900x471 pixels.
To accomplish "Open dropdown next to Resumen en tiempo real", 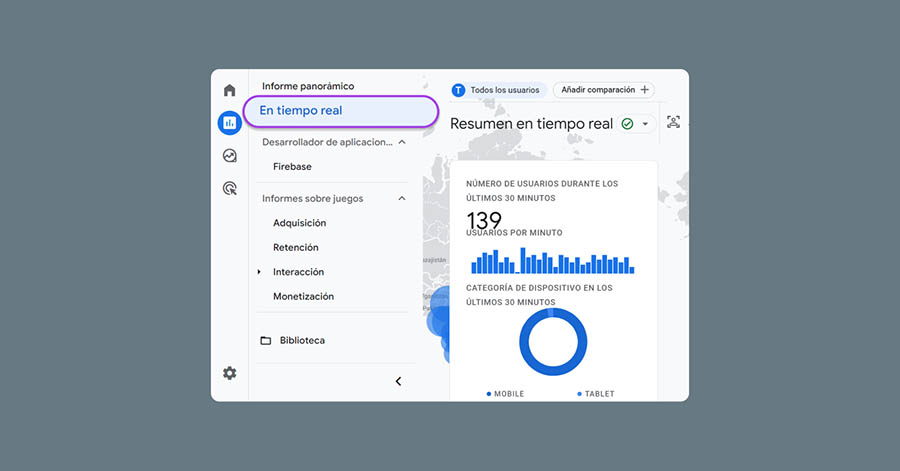I will (x=645, y=124).
